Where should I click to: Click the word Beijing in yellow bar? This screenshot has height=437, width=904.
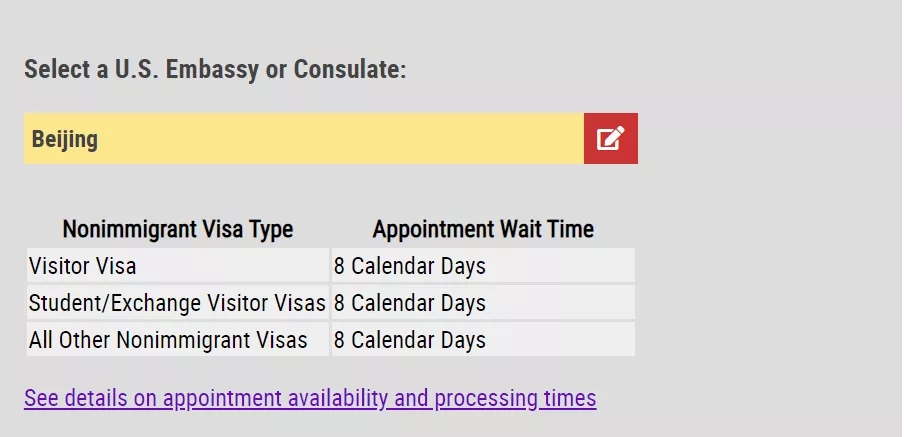coord(65,138)
